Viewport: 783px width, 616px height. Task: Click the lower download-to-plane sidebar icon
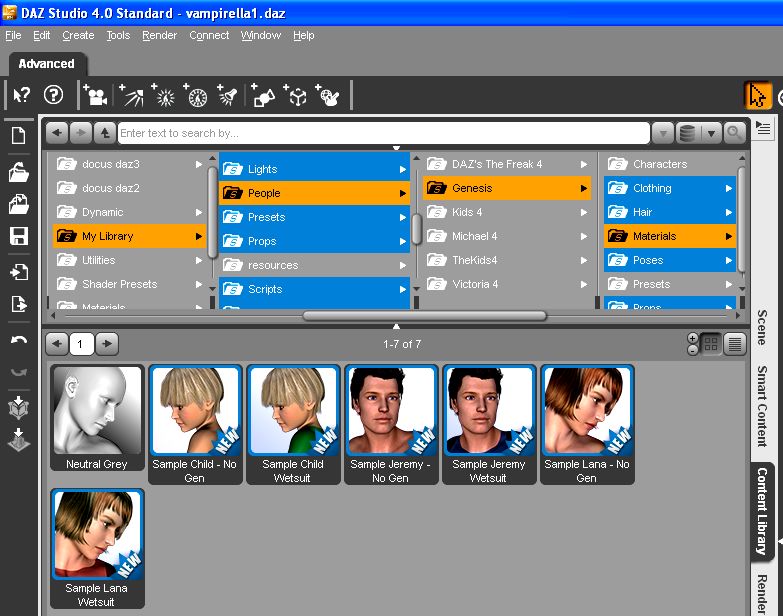(x=18, y=439)
